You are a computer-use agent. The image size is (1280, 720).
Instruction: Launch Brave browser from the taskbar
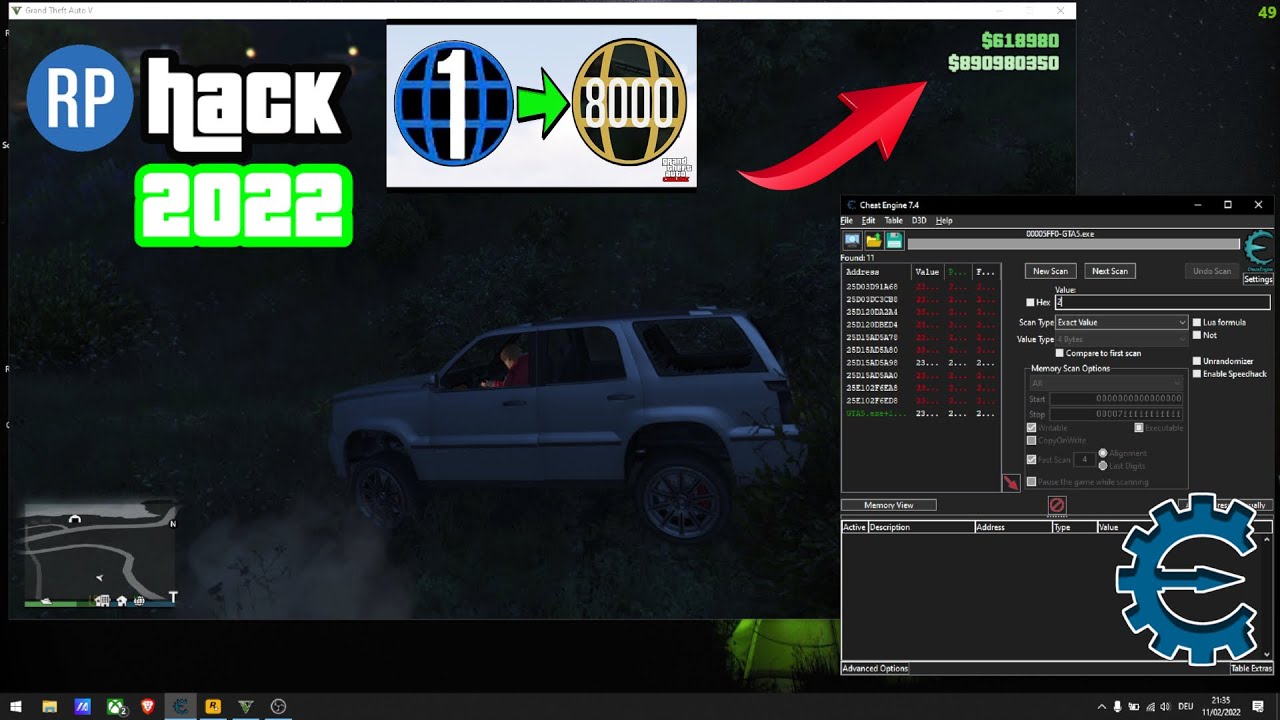click(x=148, y=707)
